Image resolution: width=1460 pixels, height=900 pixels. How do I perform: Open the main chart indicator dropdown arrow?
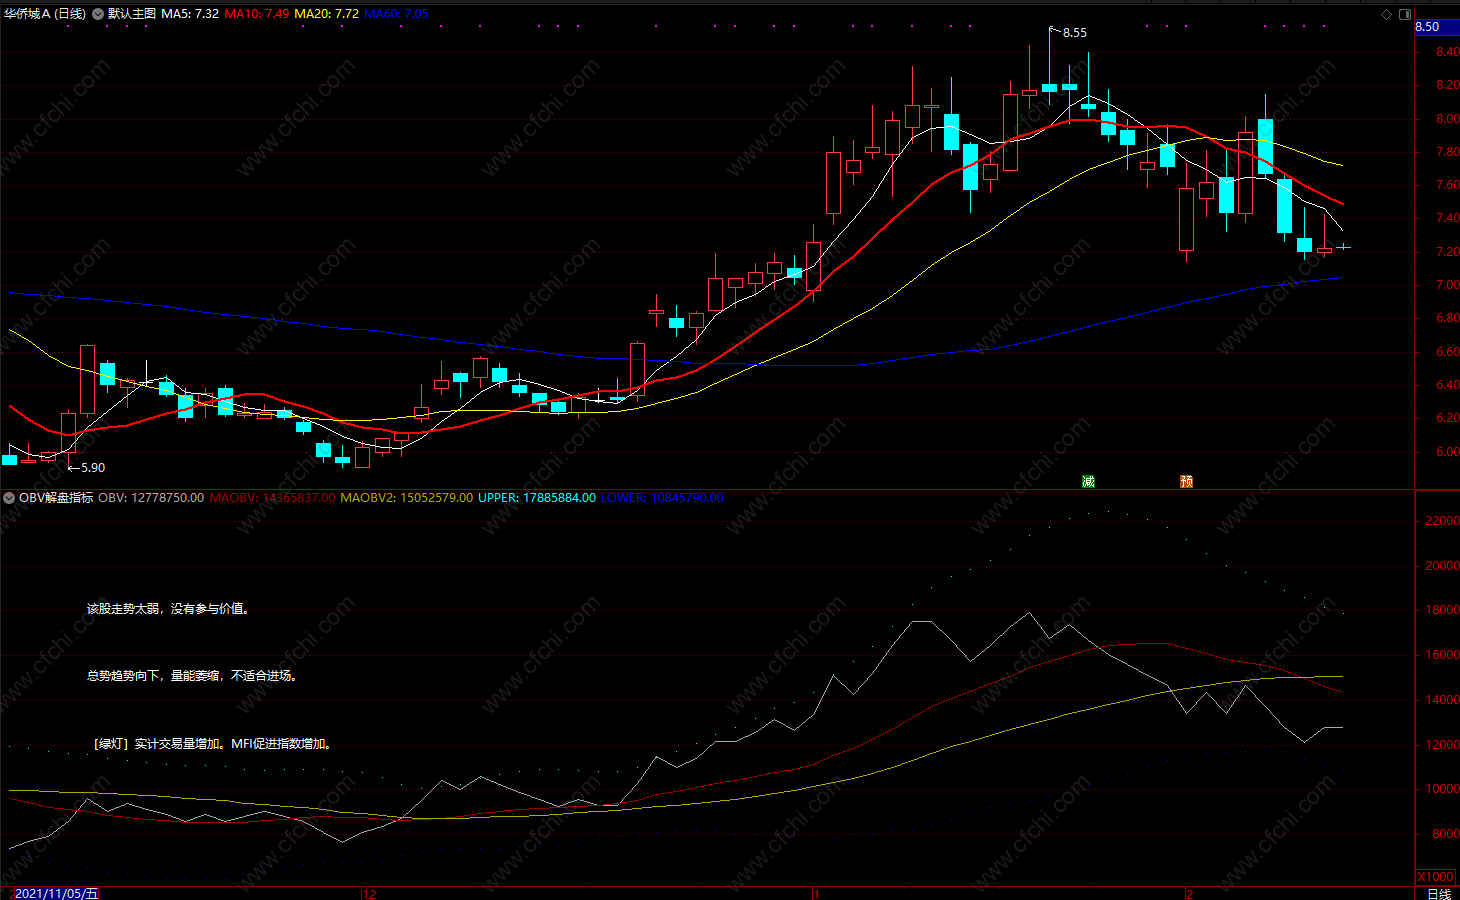[x=97, y=14]
